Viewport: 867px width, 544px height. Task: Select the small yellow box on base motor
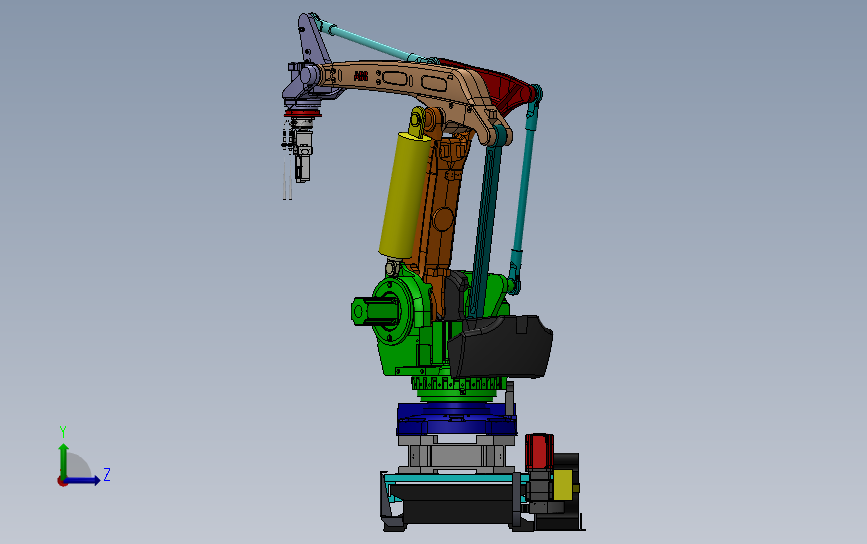[x=564, y=485]
